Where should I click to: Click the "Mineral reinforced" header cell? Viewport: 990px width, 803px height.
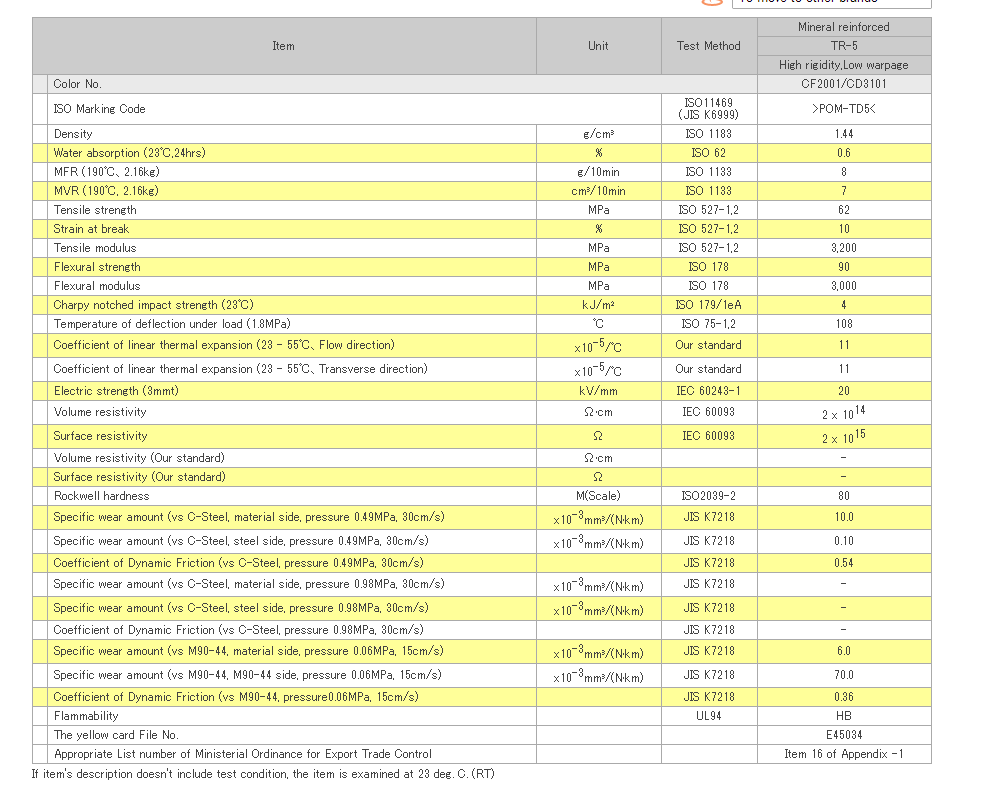point(844,27)
